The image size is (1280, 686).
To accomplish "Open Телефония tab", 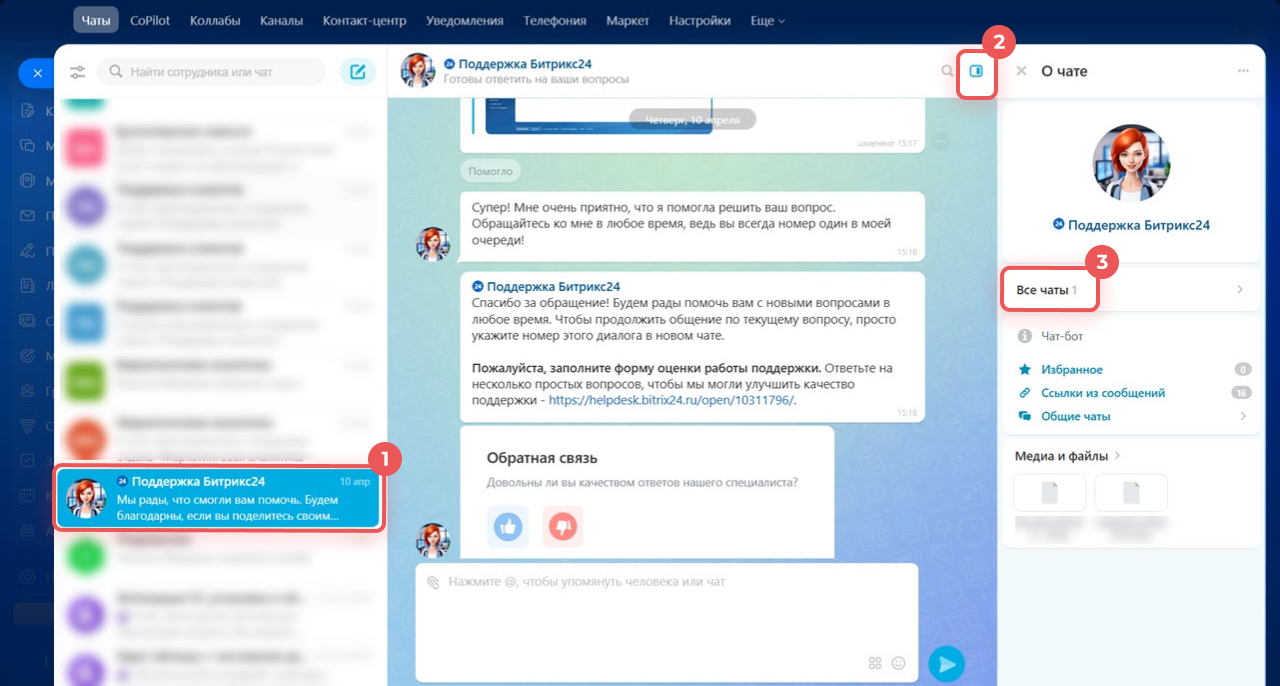I will [556, 20].
